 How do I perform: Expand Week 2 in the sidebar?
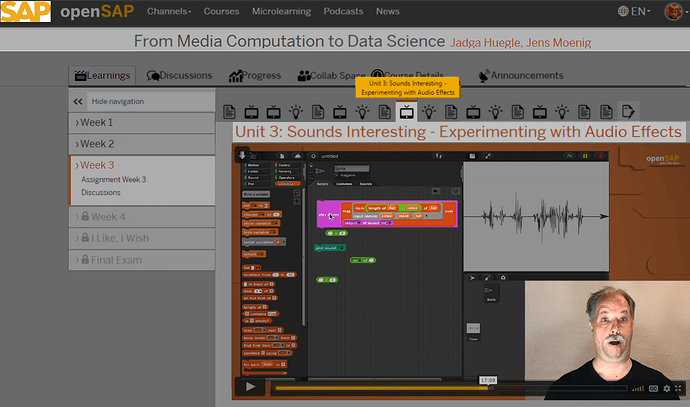[142, 144]
